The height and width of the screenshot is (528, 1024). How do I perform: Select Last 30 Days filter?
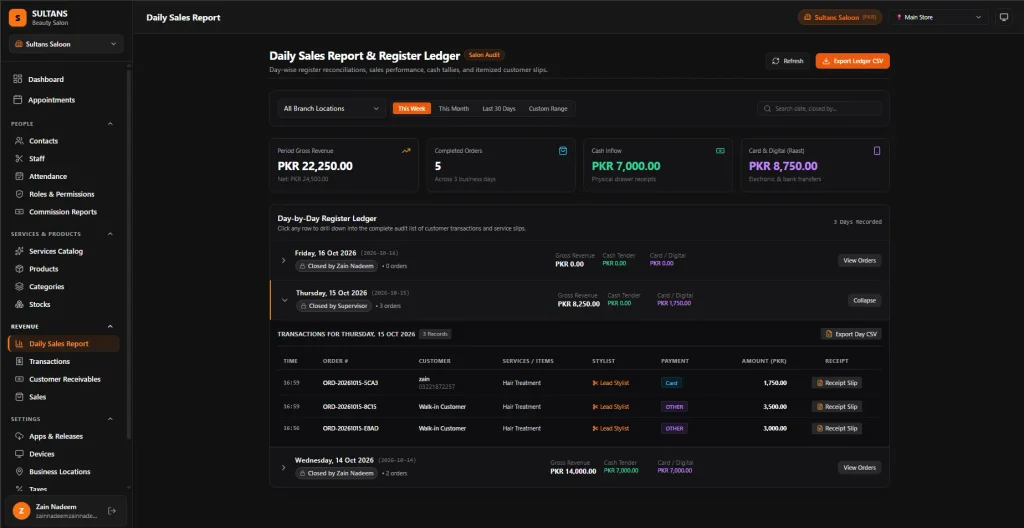[x=499, y=108]
